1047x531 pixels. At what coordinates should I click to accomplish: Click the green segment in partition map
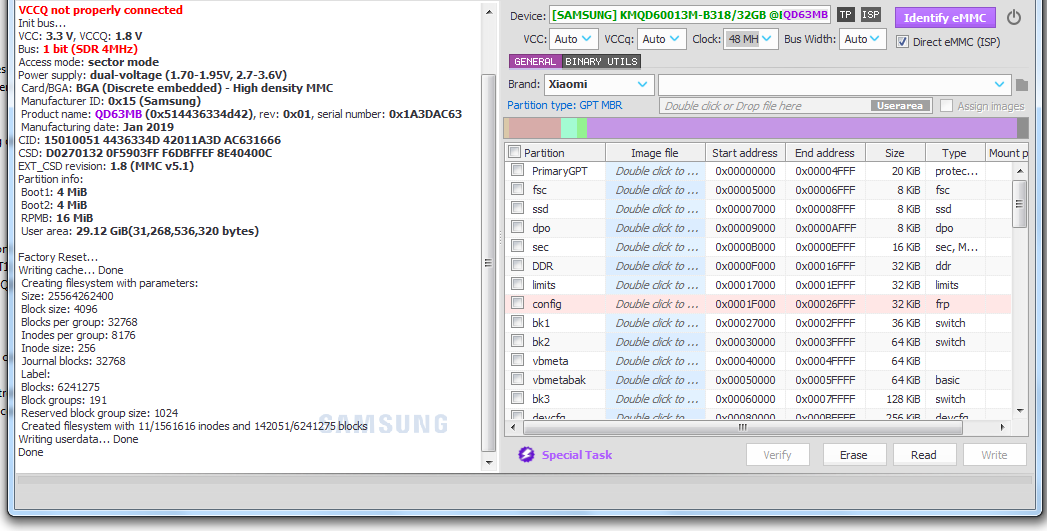coord(582,128)
